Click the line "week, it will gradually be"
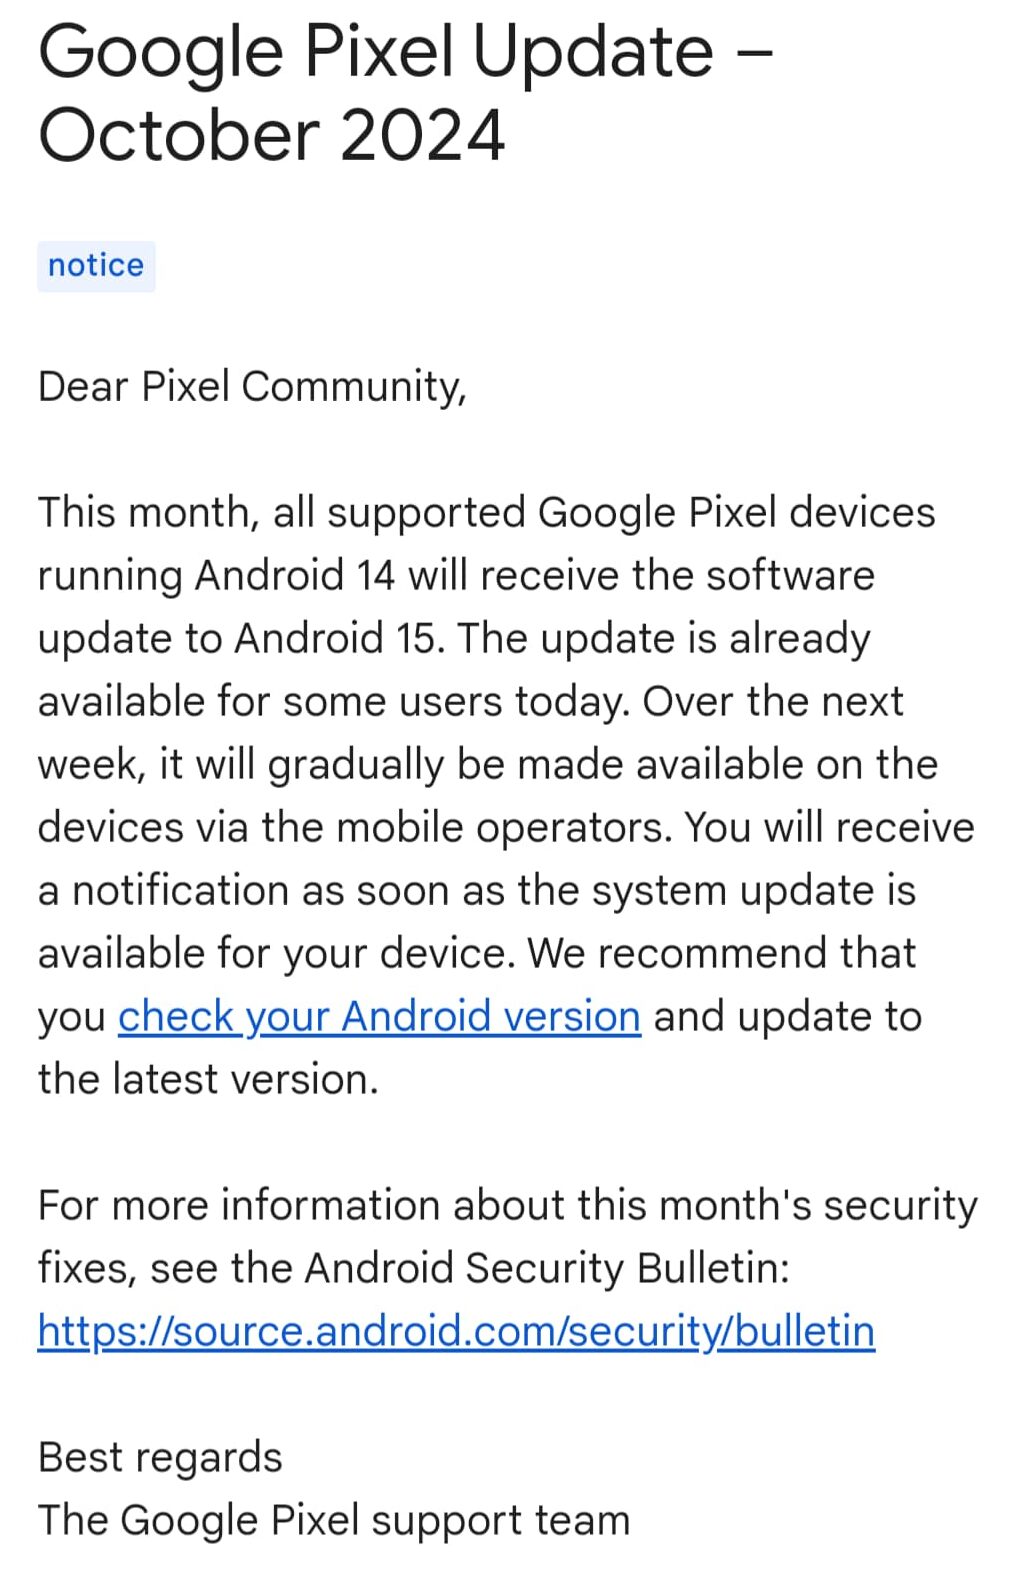 coord(488,765)
